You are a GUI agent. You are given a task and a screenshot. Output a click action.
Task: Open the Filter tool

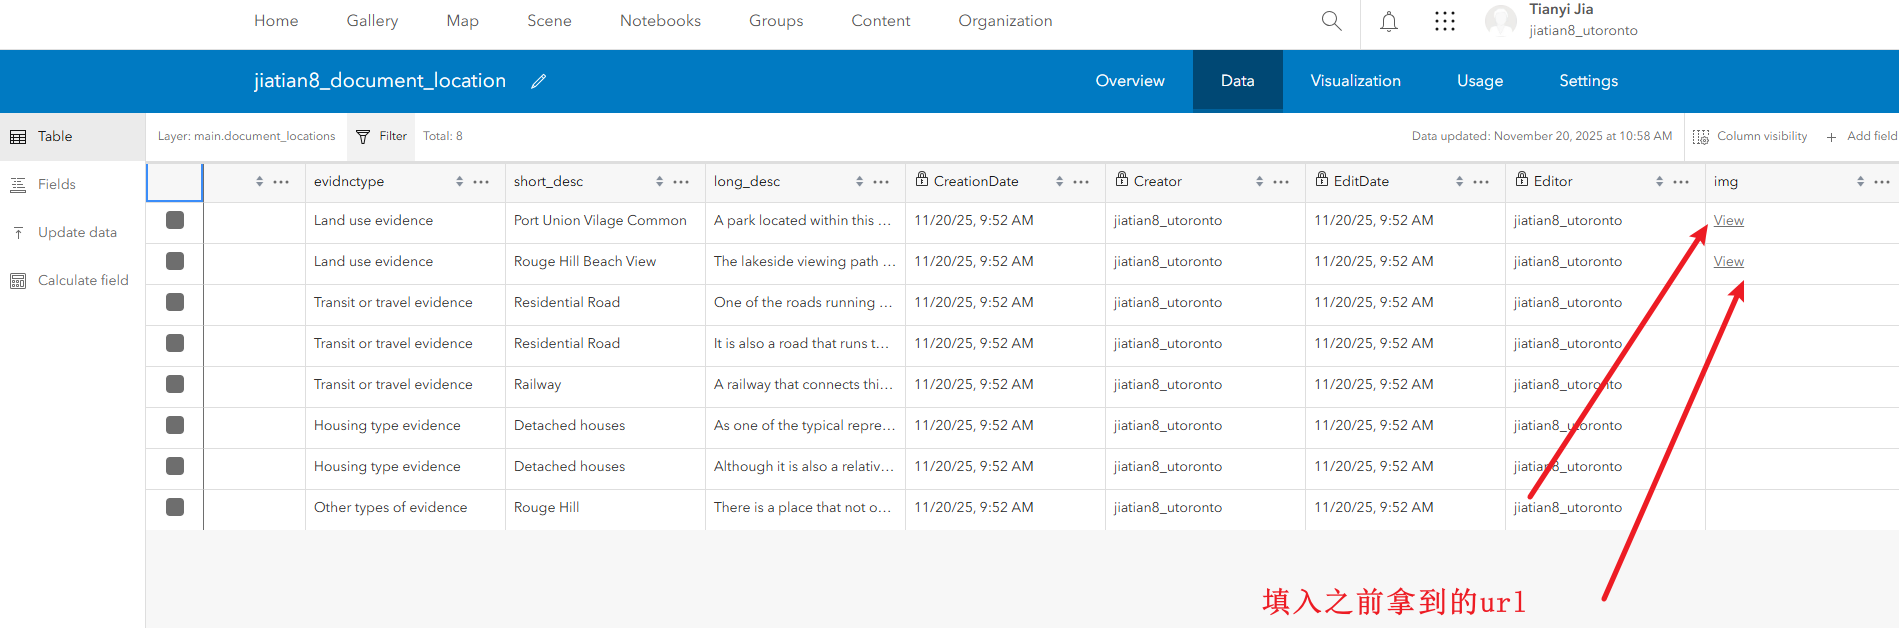point(382,136)
